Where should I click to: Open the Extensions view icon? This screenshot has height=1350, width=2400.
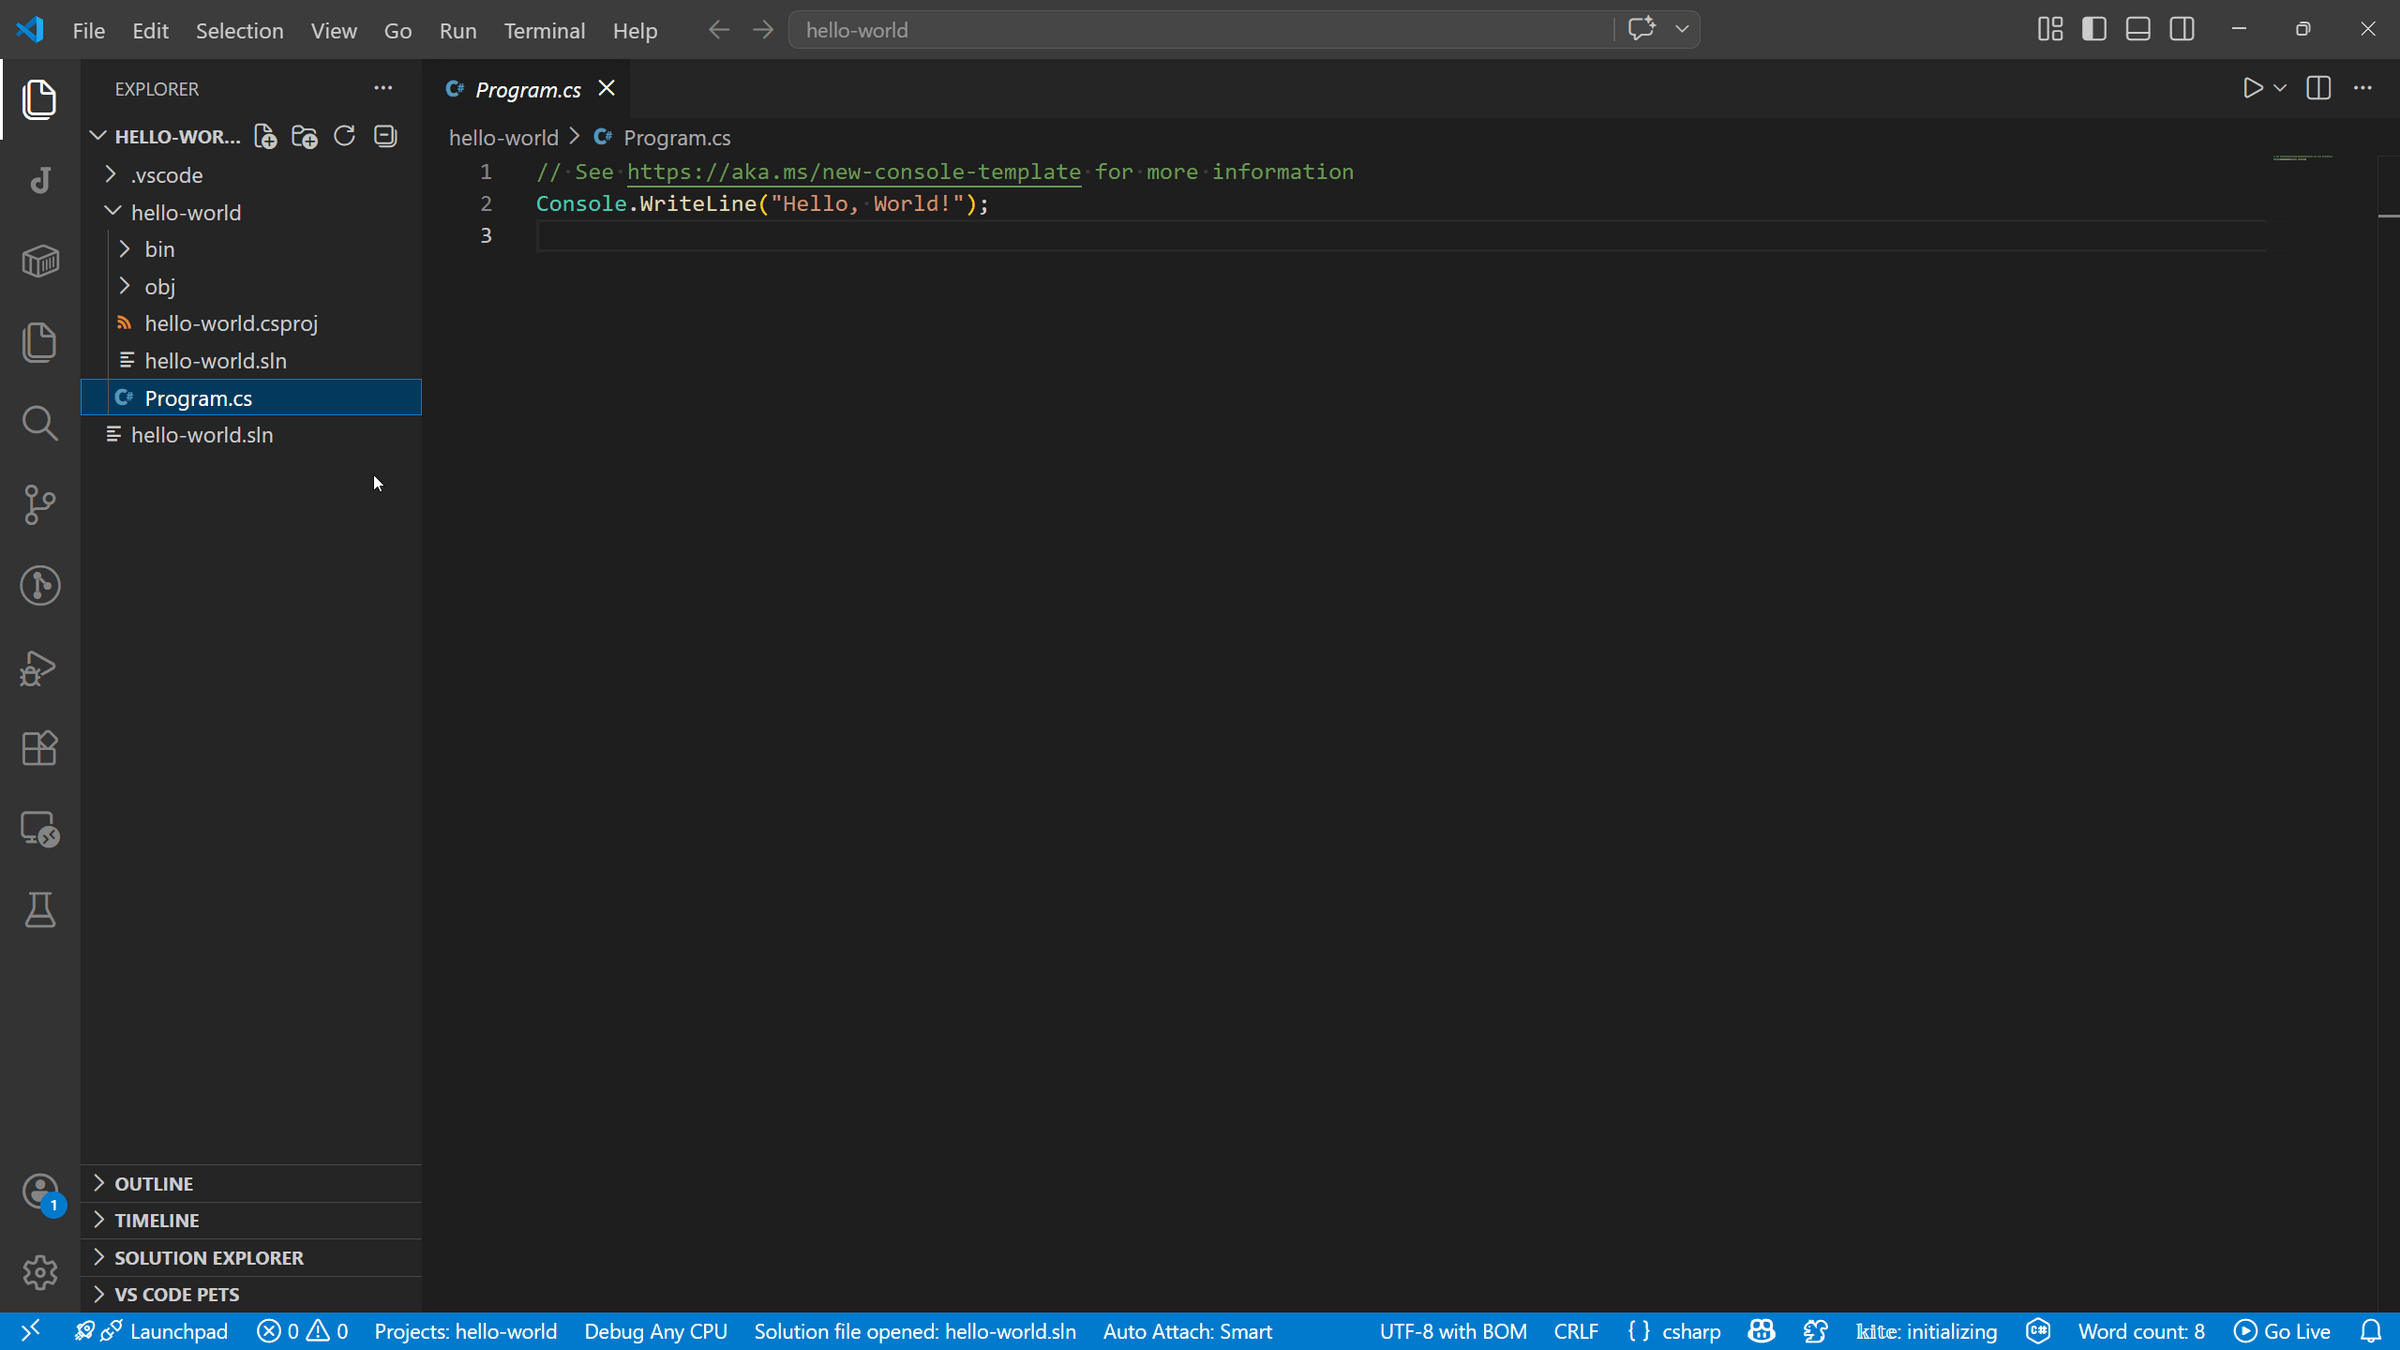click(x=40, y=748)
